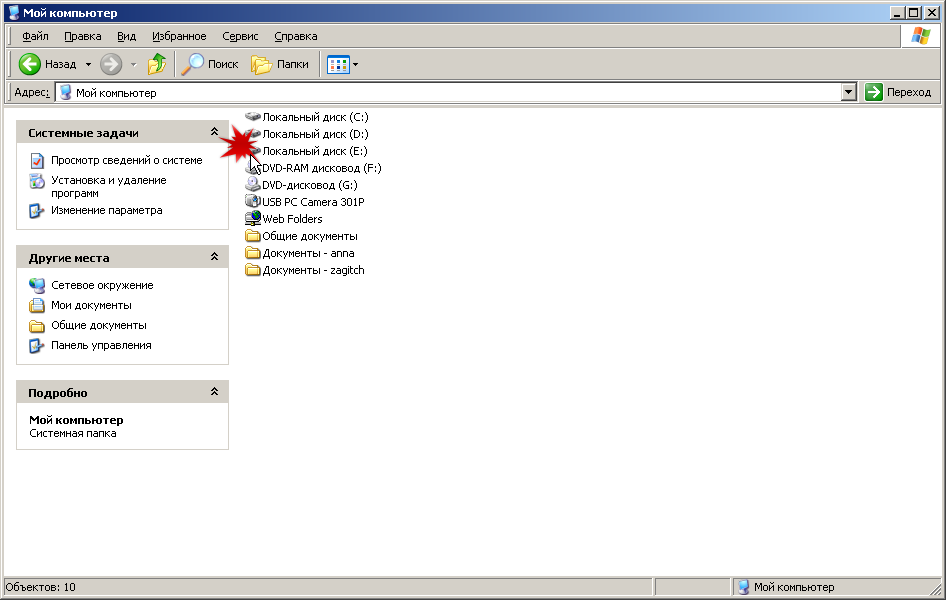The width and height of the screenshot is (946, 600).
Task: Open the Forward history dropdown arrow
Action: pyautogui.click(x=133, y=65)
